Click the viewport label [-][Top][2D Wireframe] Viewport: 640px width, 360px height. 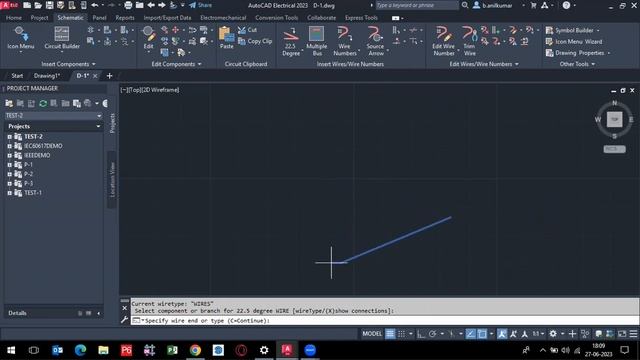tap(150, 90)
